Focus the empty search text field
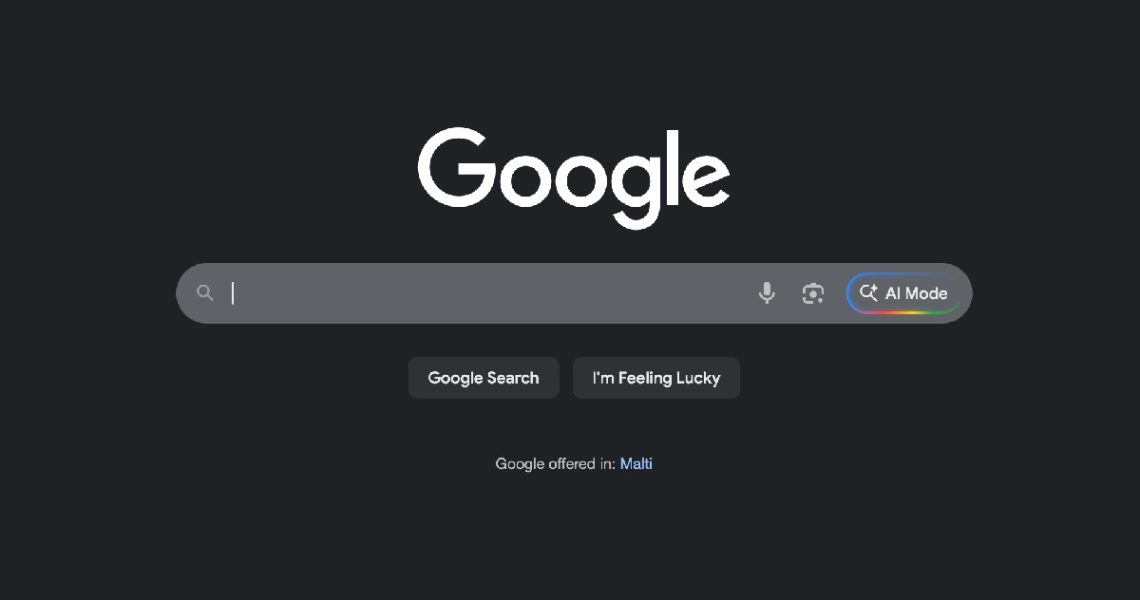 pos(487,293)
